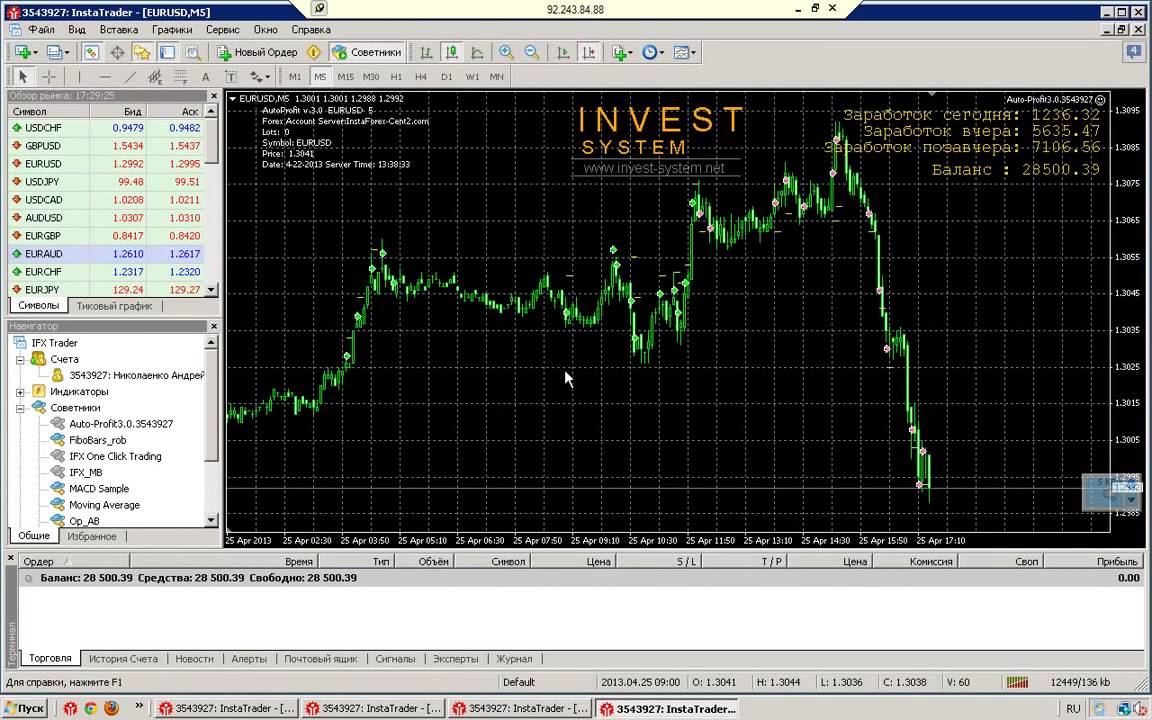Collapse the Счета tree node
1152x720 pixels.
click(x=21, y=359)
